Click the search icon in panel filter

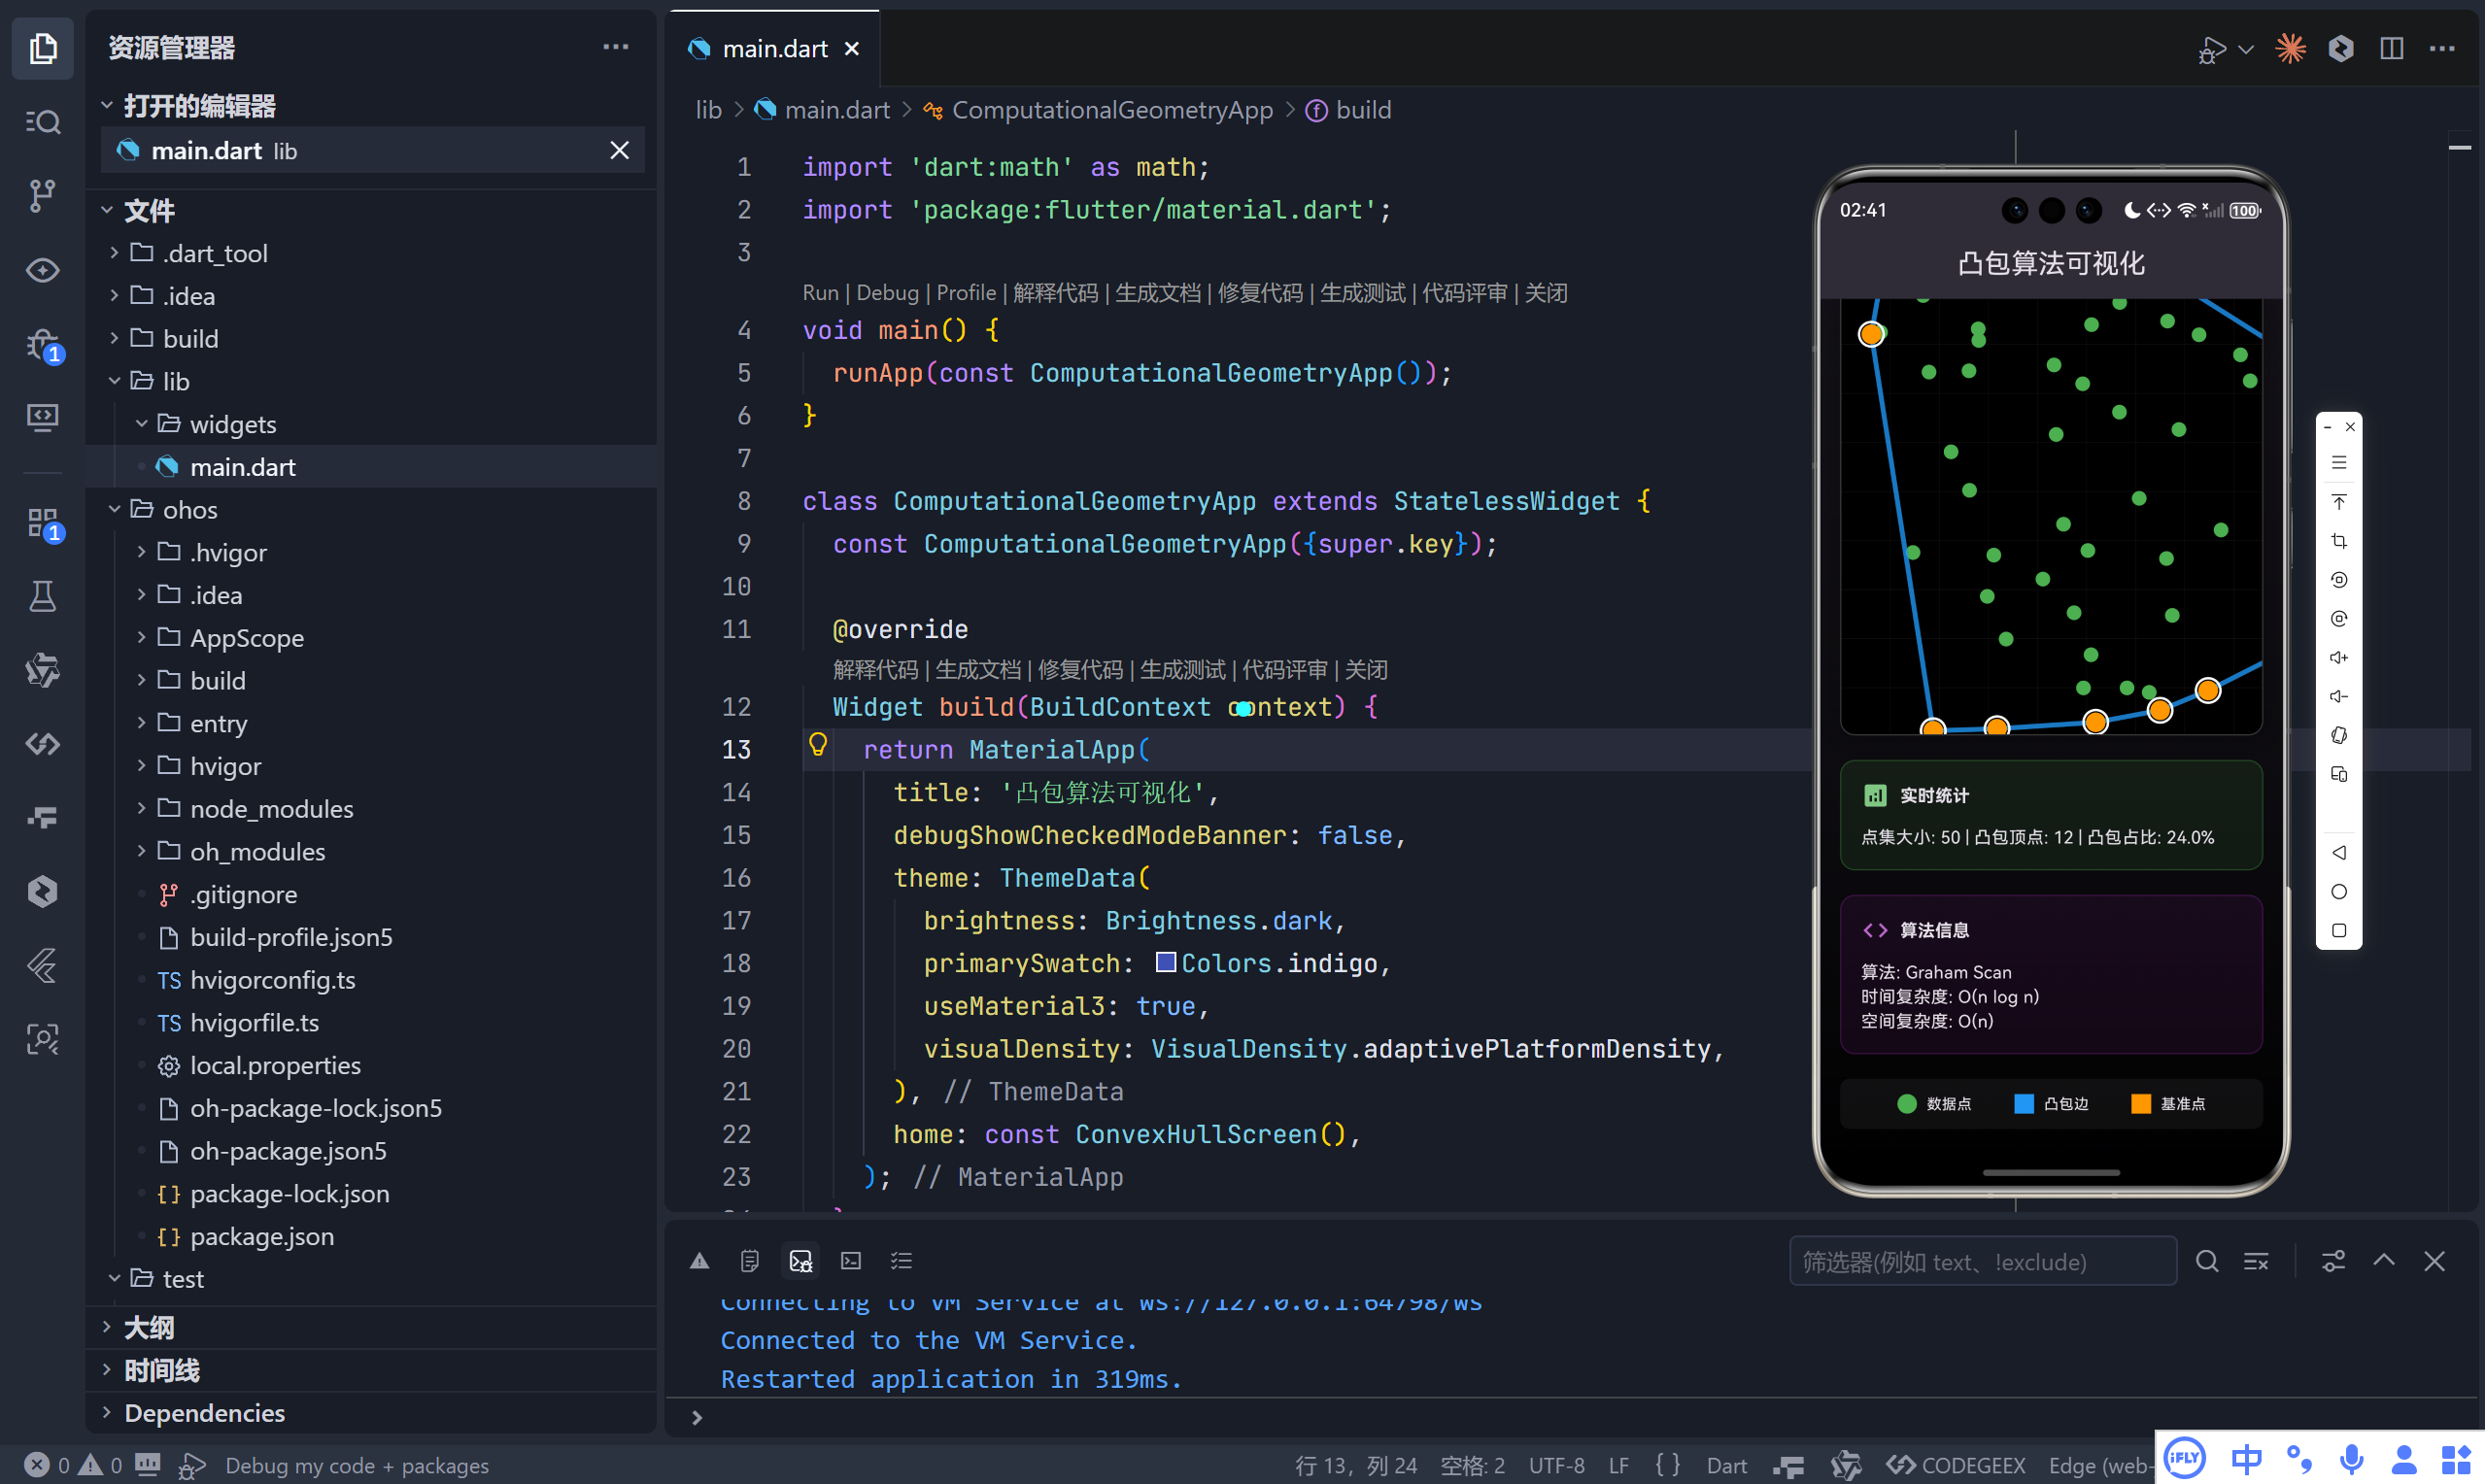pyautogui.click(x=2207, y=1261)
